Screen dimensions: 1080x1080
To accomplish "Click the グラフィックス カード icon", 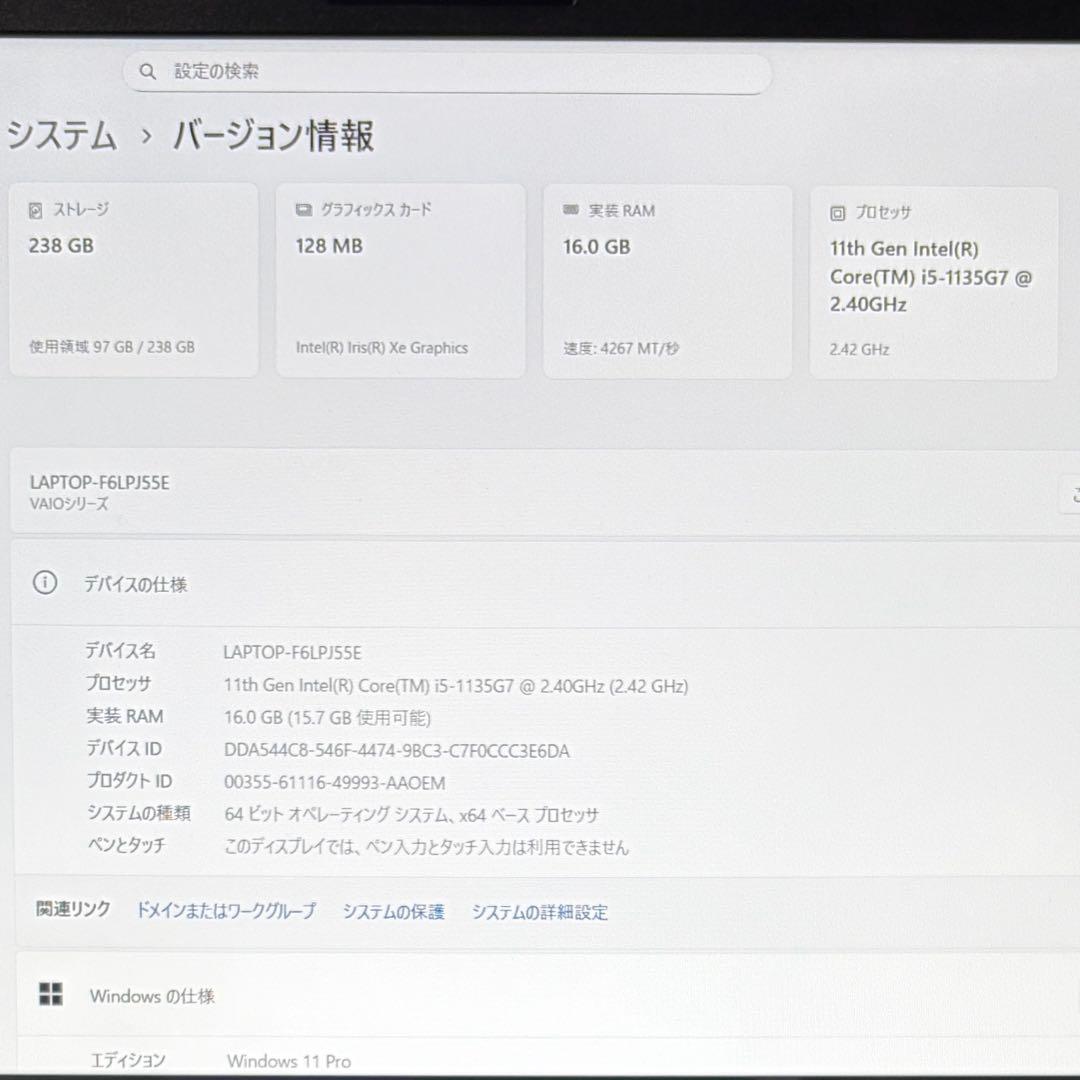I will (x=304, y=209).
